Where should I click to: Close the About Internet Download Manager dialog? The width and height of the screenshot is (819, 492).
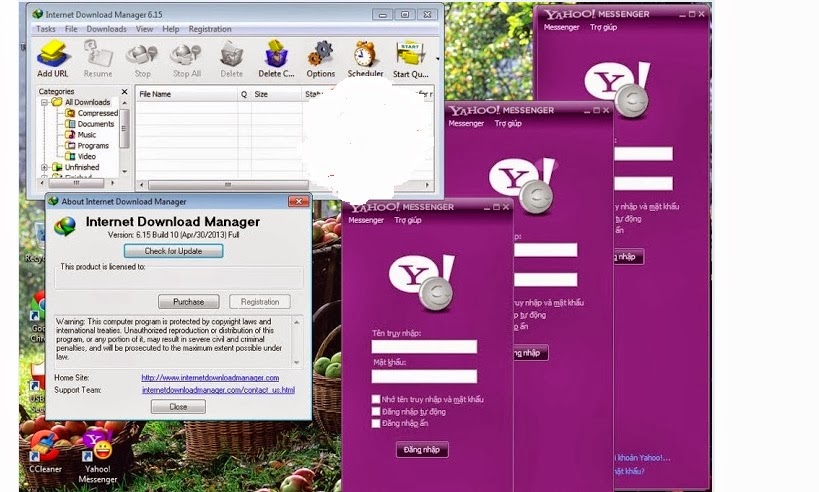coord(299,201)
